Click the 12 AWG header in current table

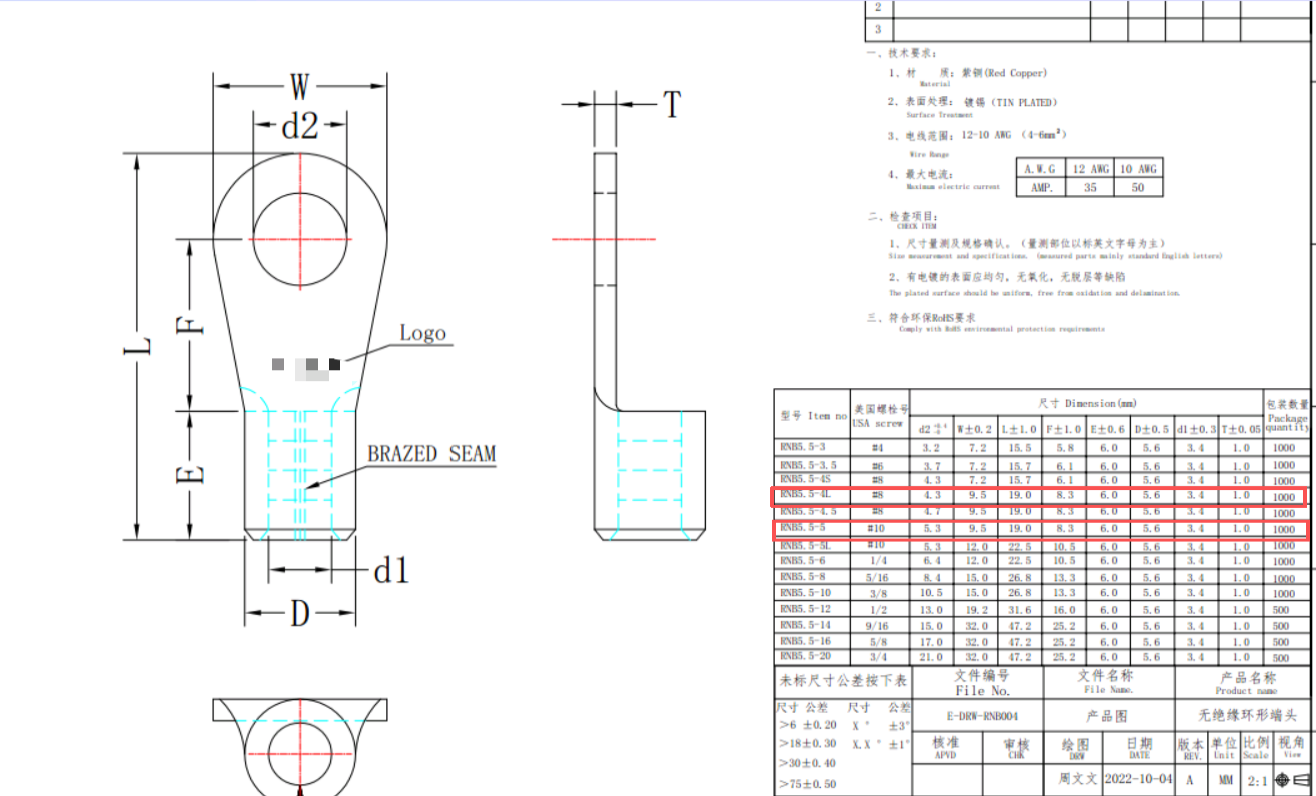click(1087, 169)
